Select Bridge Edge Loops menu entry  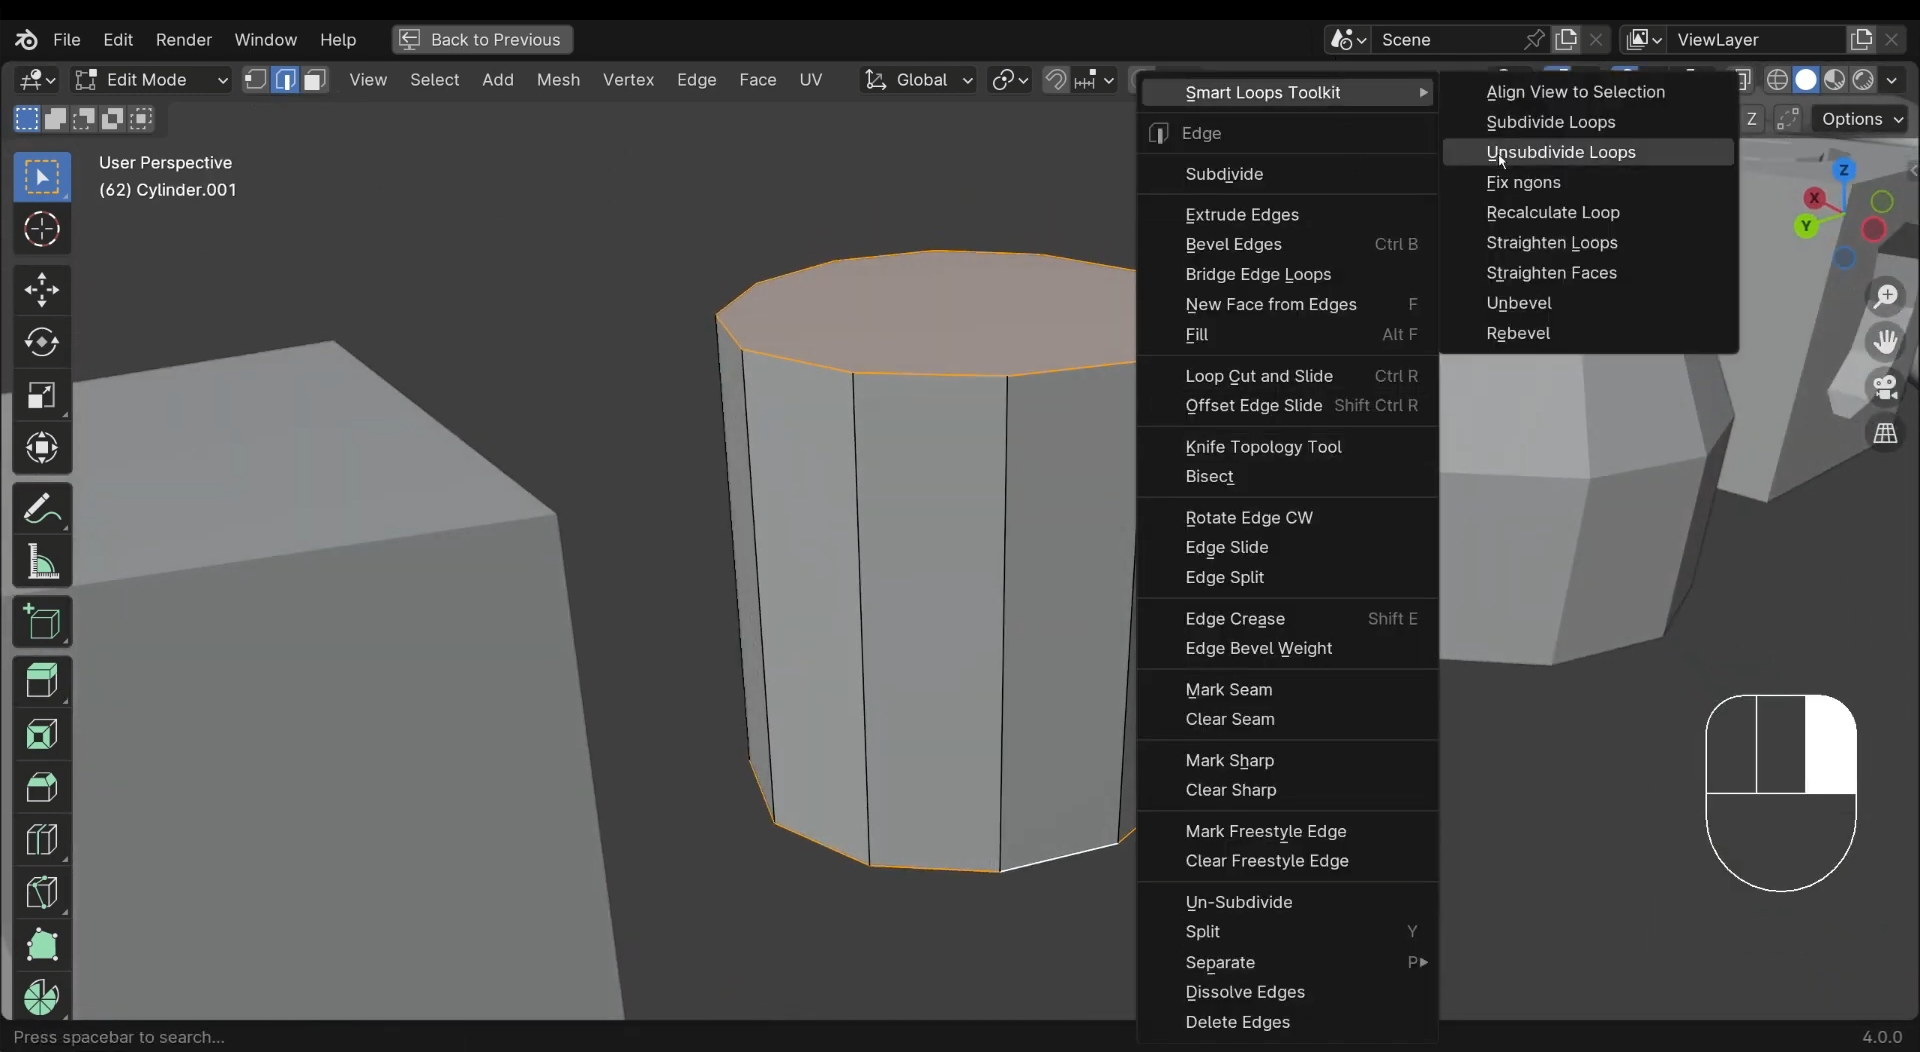coord(1258,274)
